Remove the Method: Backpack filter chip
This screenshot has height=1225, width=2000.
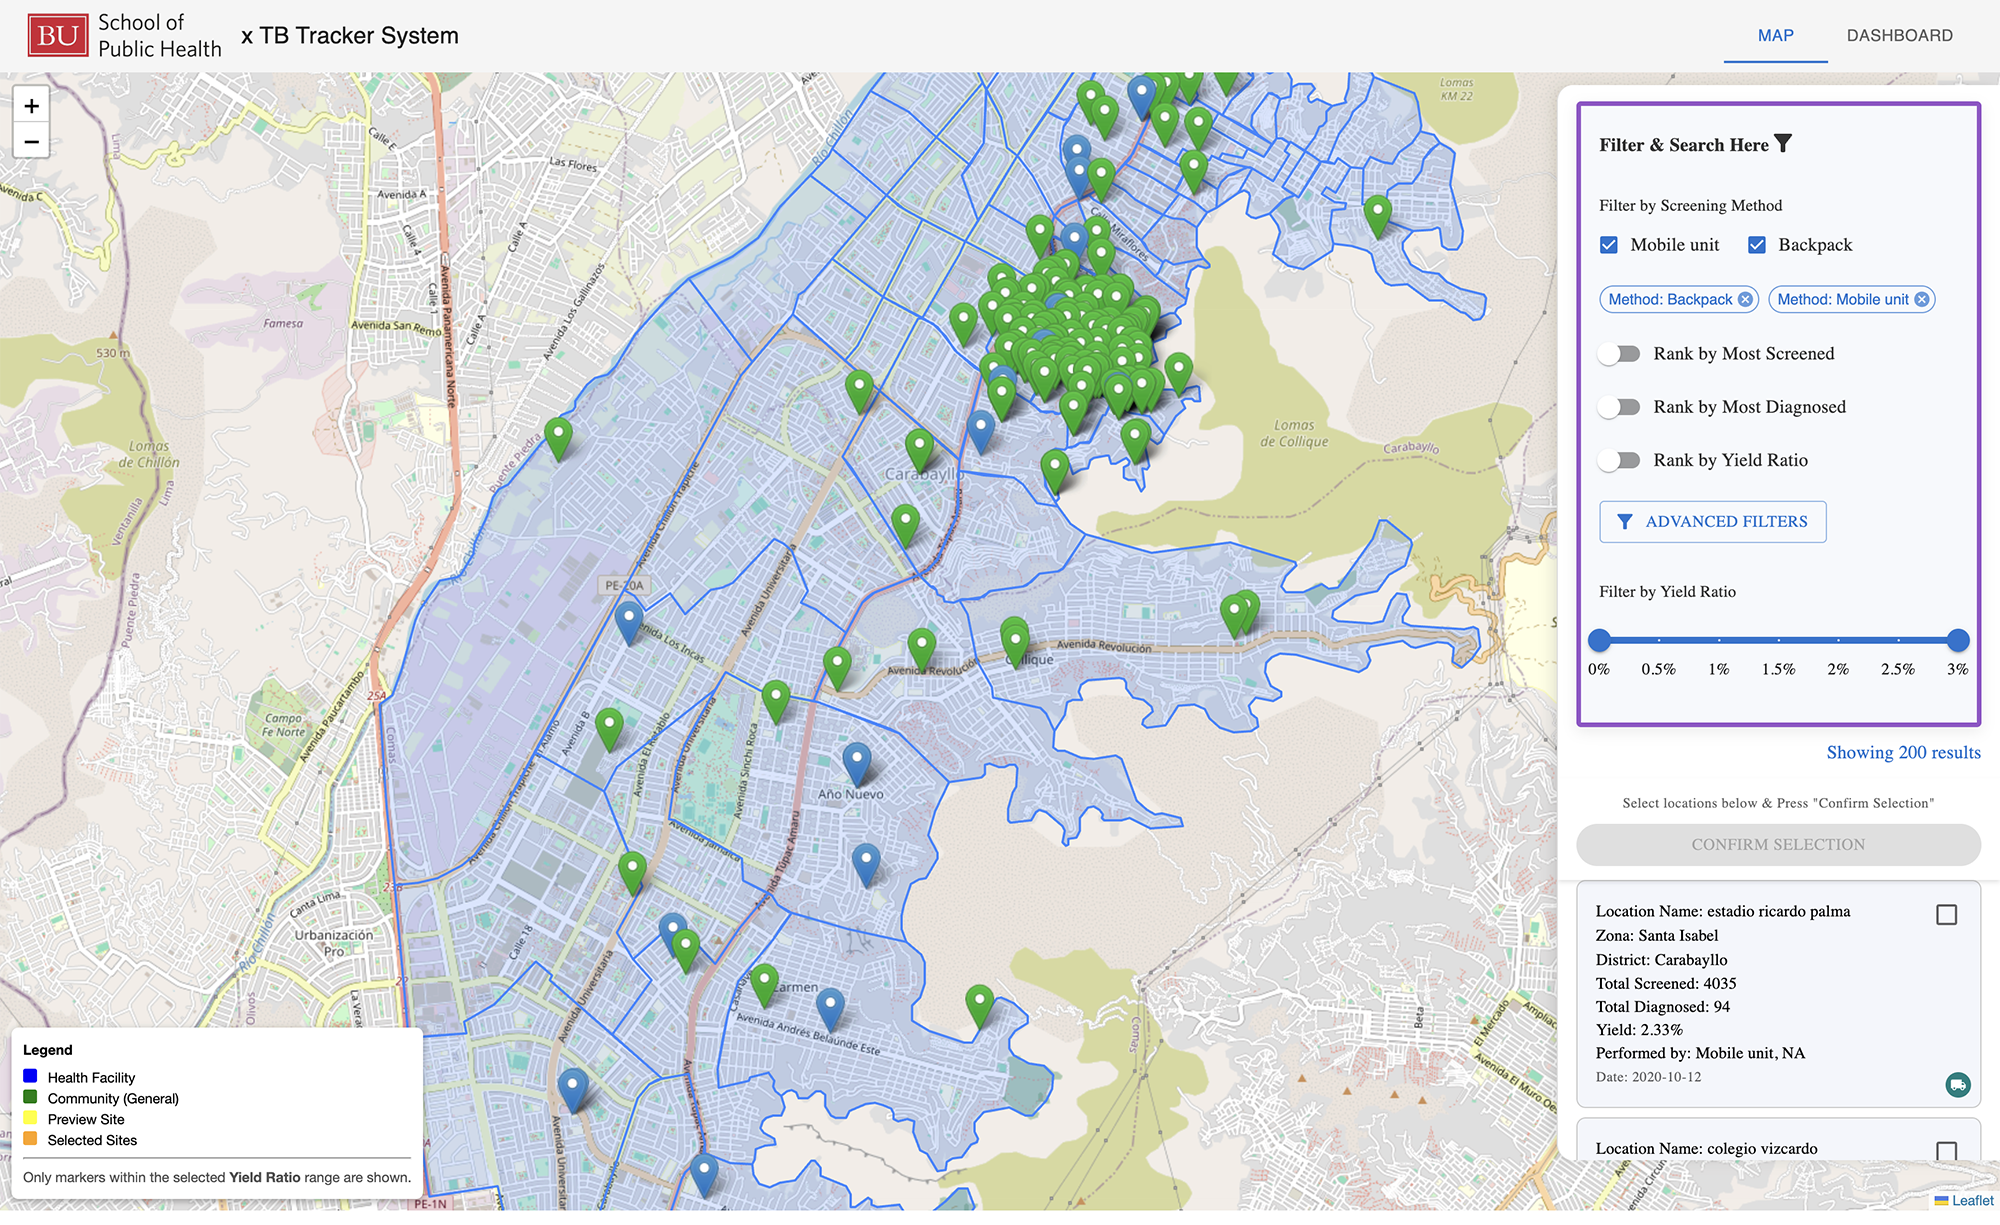click(1745, 300)
